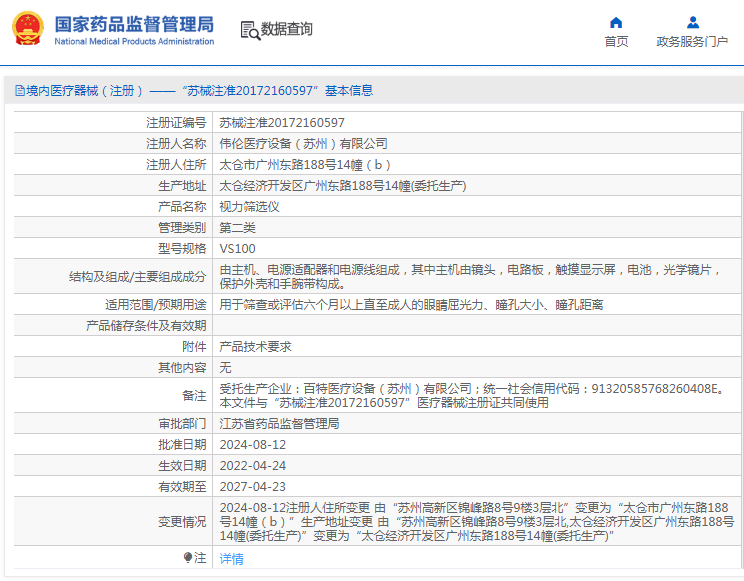Screen dimensions: 744x581
Task: Click production address 太仓经济开发区 cell
Action: pyautogui.click(x=343, y=186)
